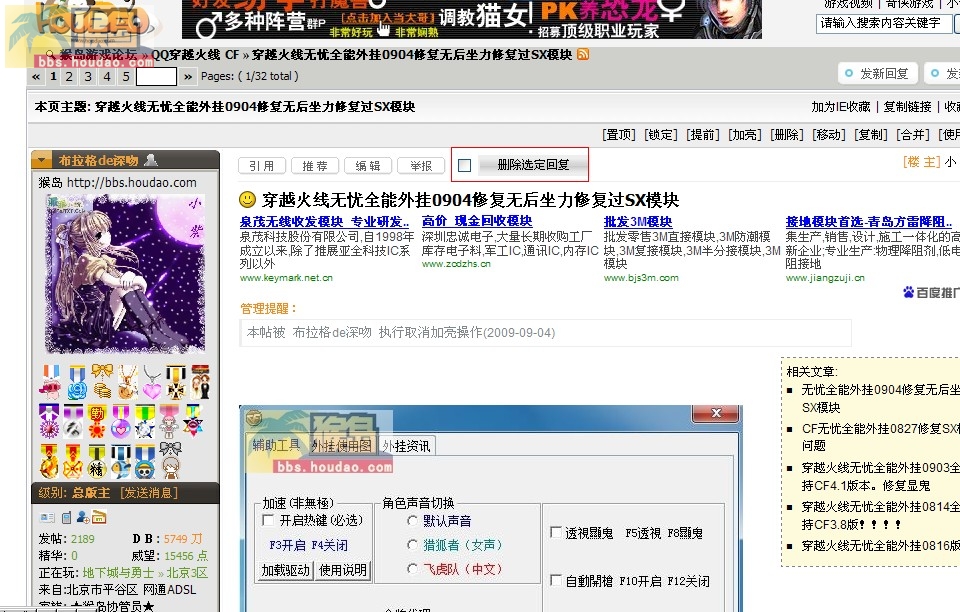Focus the 请输入搜索内容关键字 search field
Screen dimensions: 960x612
click(884, 23)
